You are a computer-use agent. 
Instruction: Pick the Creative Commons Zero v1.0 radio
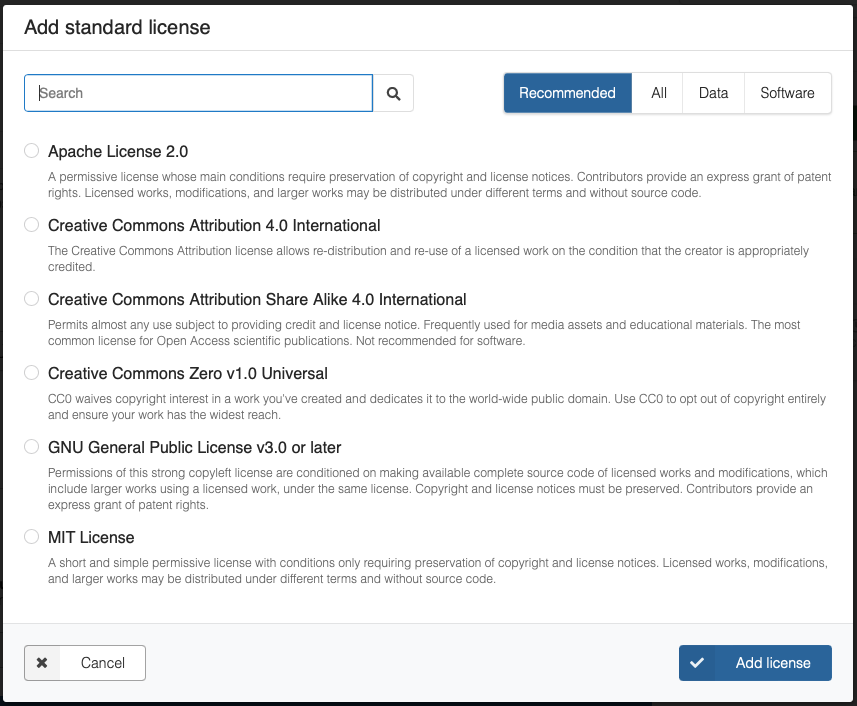pyautogui.click(x=32, y=373)
